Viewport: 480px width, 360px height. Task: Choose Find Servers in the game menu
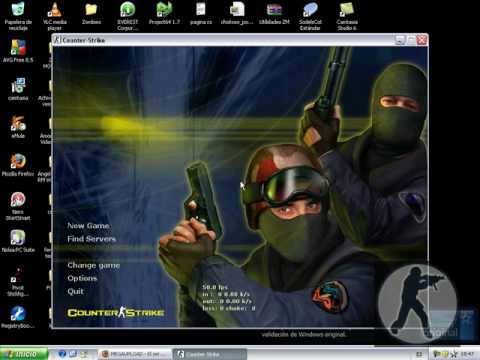[92, 239]
